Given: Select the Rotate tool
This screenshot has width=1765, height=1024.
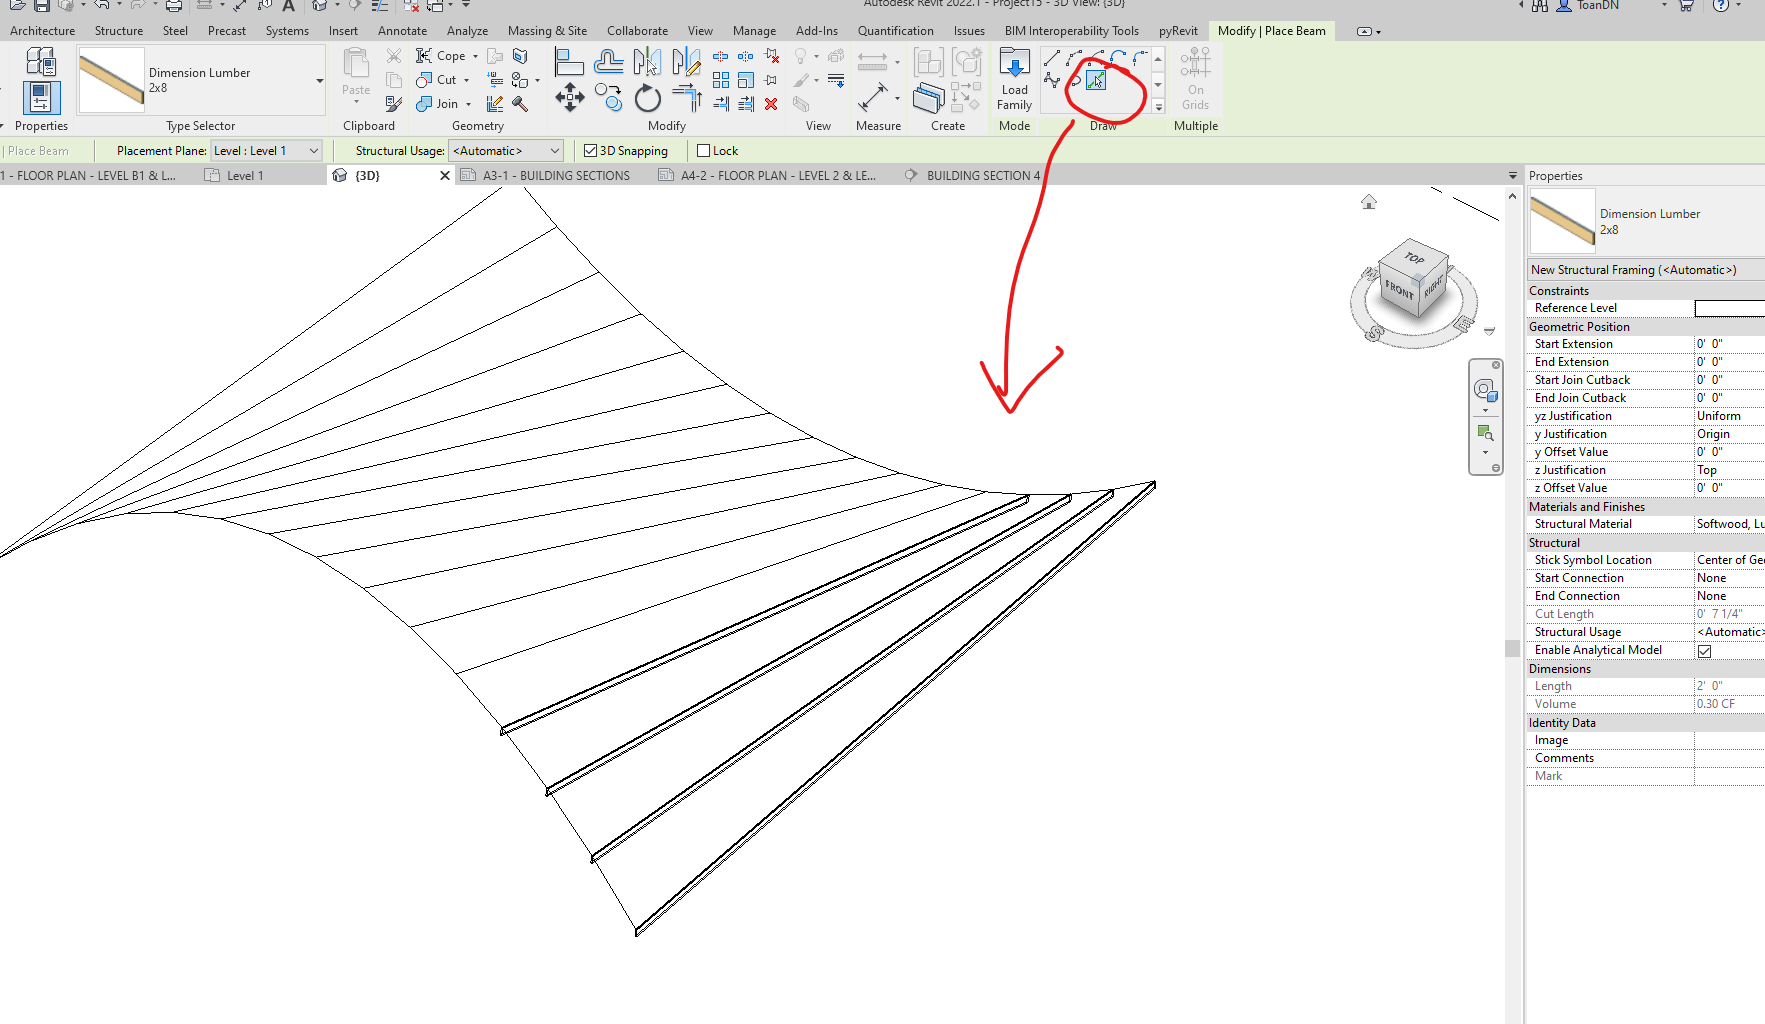Looking at the screenshot, I should point(648,98).
